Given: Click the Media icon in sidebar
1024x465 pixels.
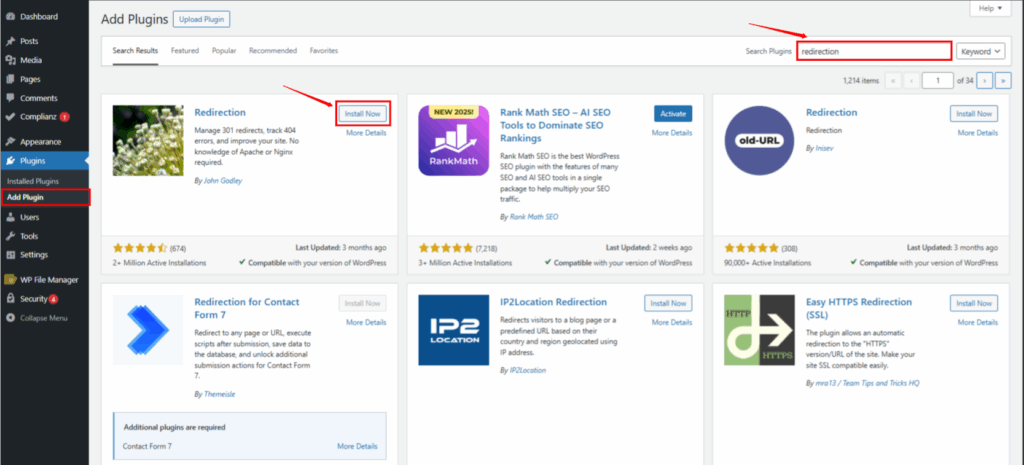Looking at the screenshot, I should [10, 60].
